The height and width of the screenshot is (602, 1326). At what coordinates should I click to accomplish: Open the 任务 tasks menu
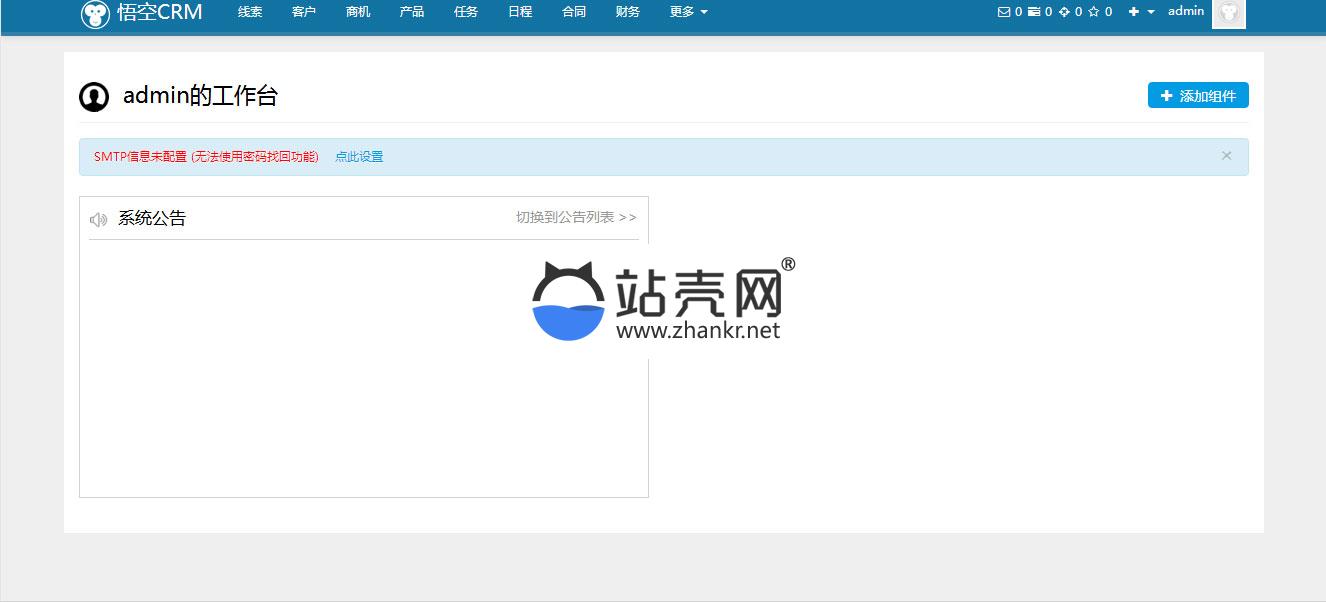466,12
